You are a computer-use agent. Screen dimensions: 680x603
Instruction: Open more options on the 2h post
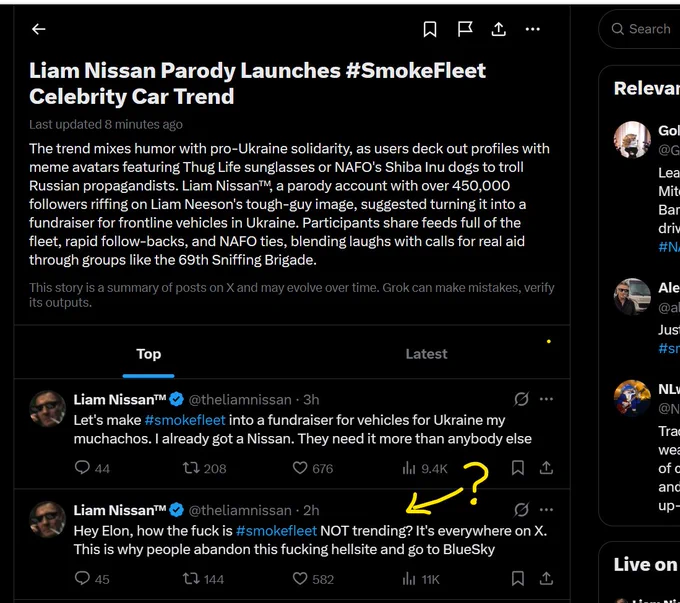[546, 510]
